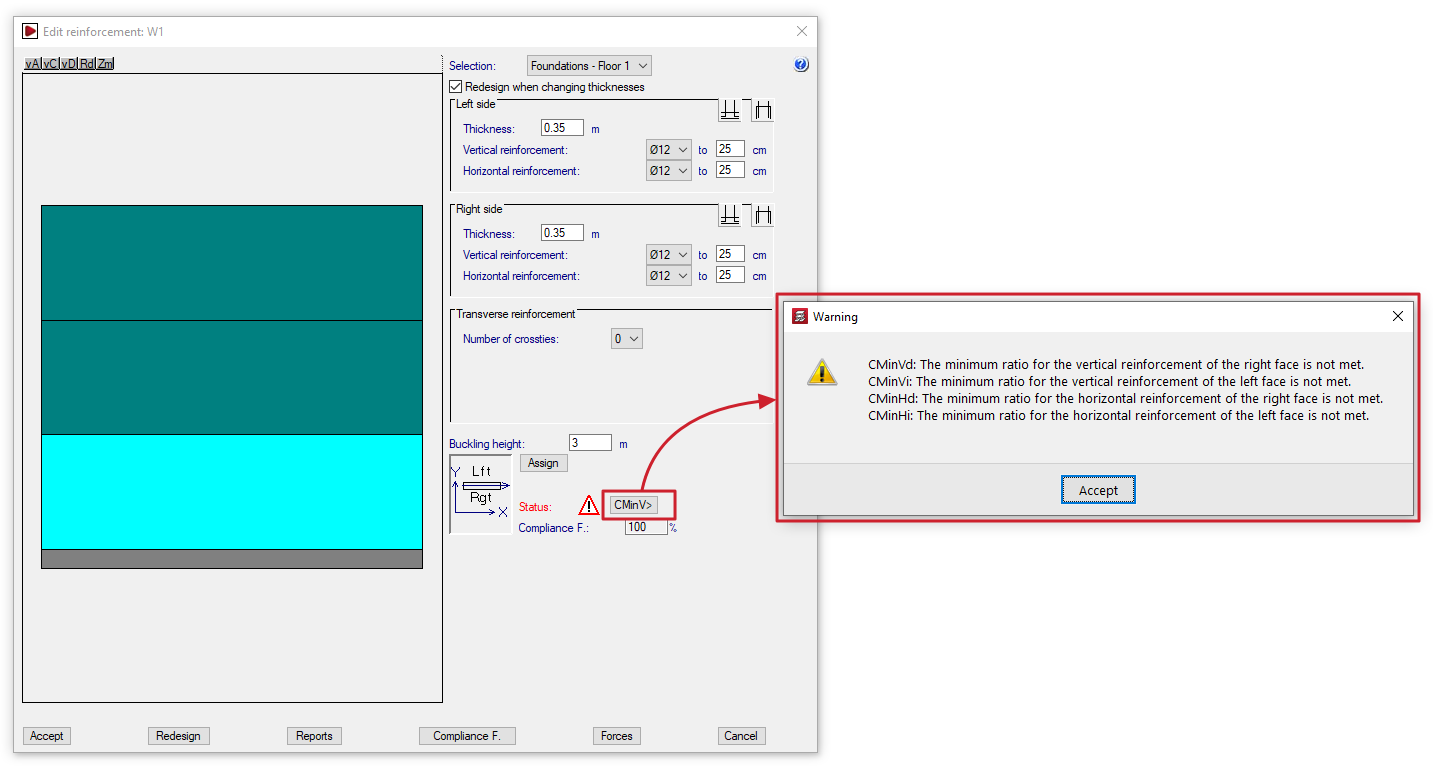Toggle Redesign when changing thicknesses checkbox
Screen dimensions: 1433x783
click(456, 87)
